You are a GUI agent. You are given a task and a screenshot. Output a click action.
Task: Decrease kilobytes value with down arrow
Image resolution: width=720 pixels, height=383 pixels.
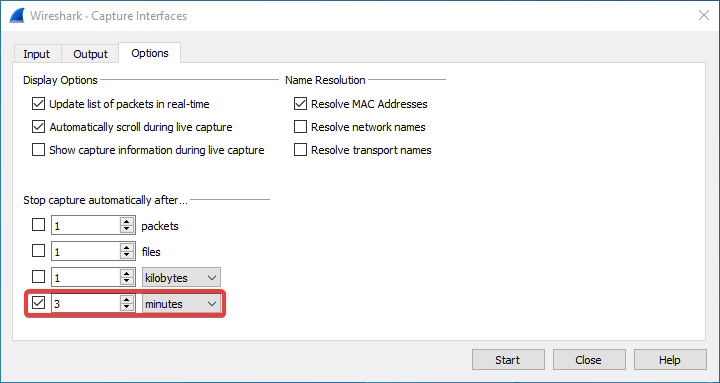click(x=127, y=282)
